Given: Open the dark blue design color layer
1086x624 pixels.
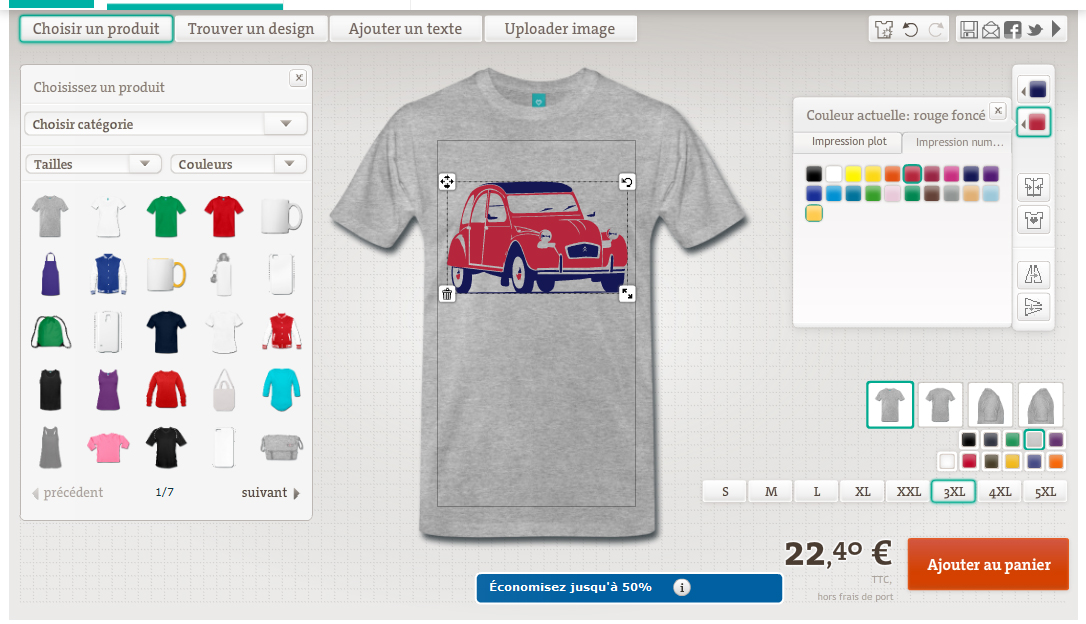Looking at the screenshot, I should pyautogui.click(x=1034, y=89).
